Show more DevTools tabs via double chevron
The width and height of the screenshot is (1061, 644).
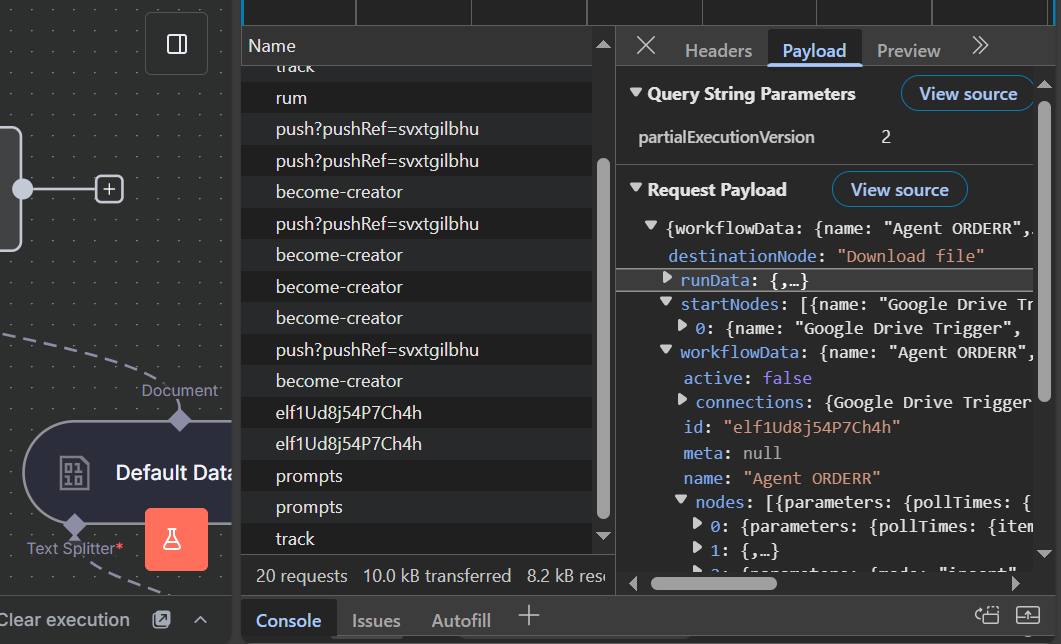click(x=980, y=46)
